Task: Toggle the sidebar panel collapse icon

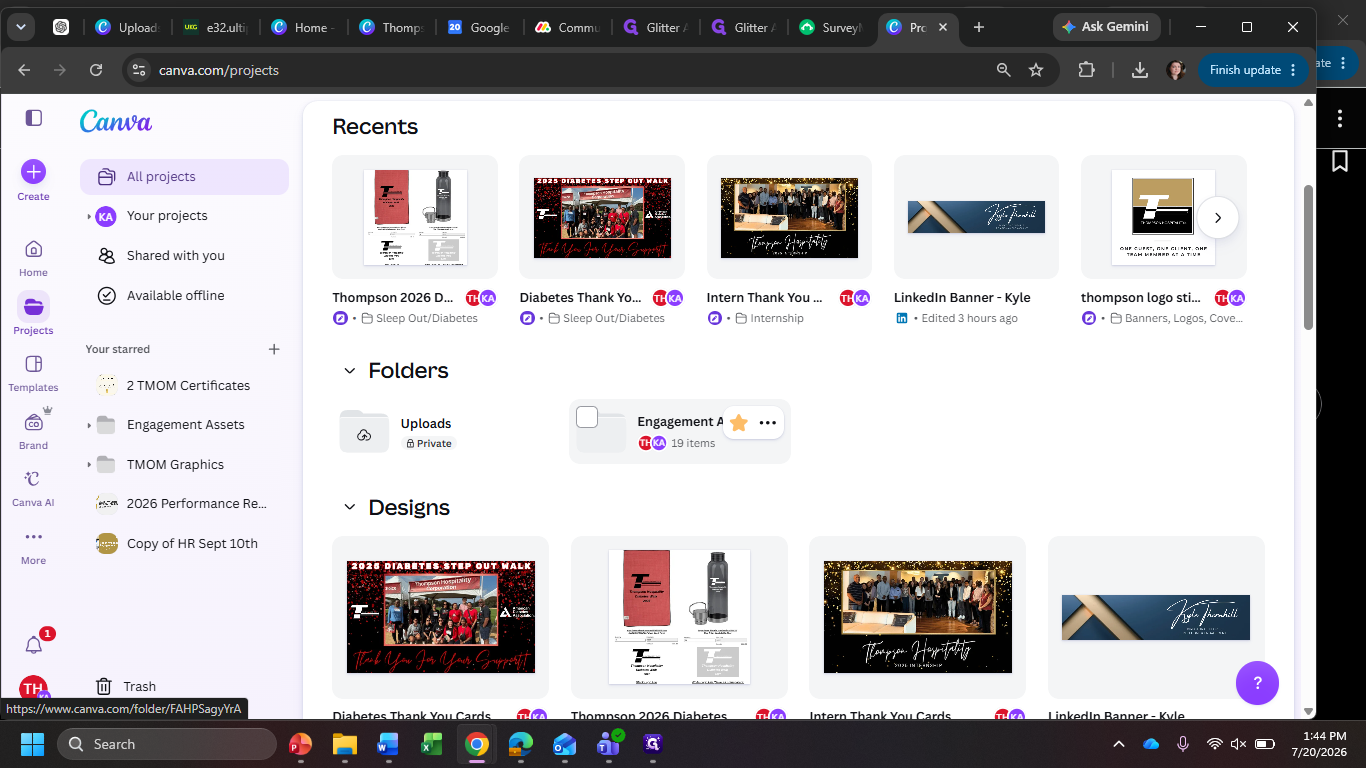Action: [34, 118]
